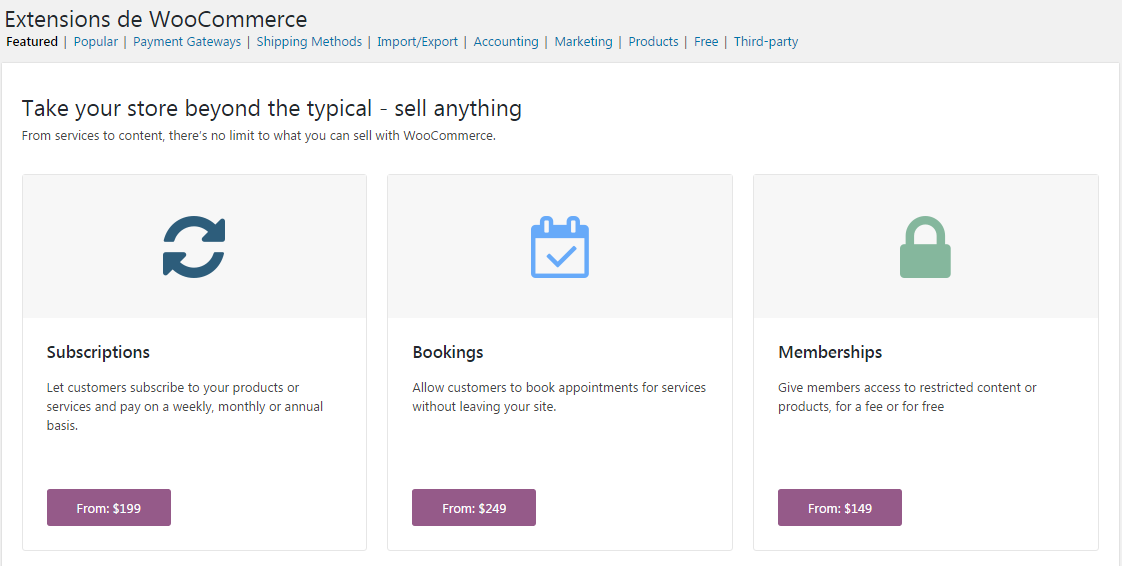Screen dimensions: 1122x566
Task: Click the Subscriptions card title
Action: coord(98,352)
